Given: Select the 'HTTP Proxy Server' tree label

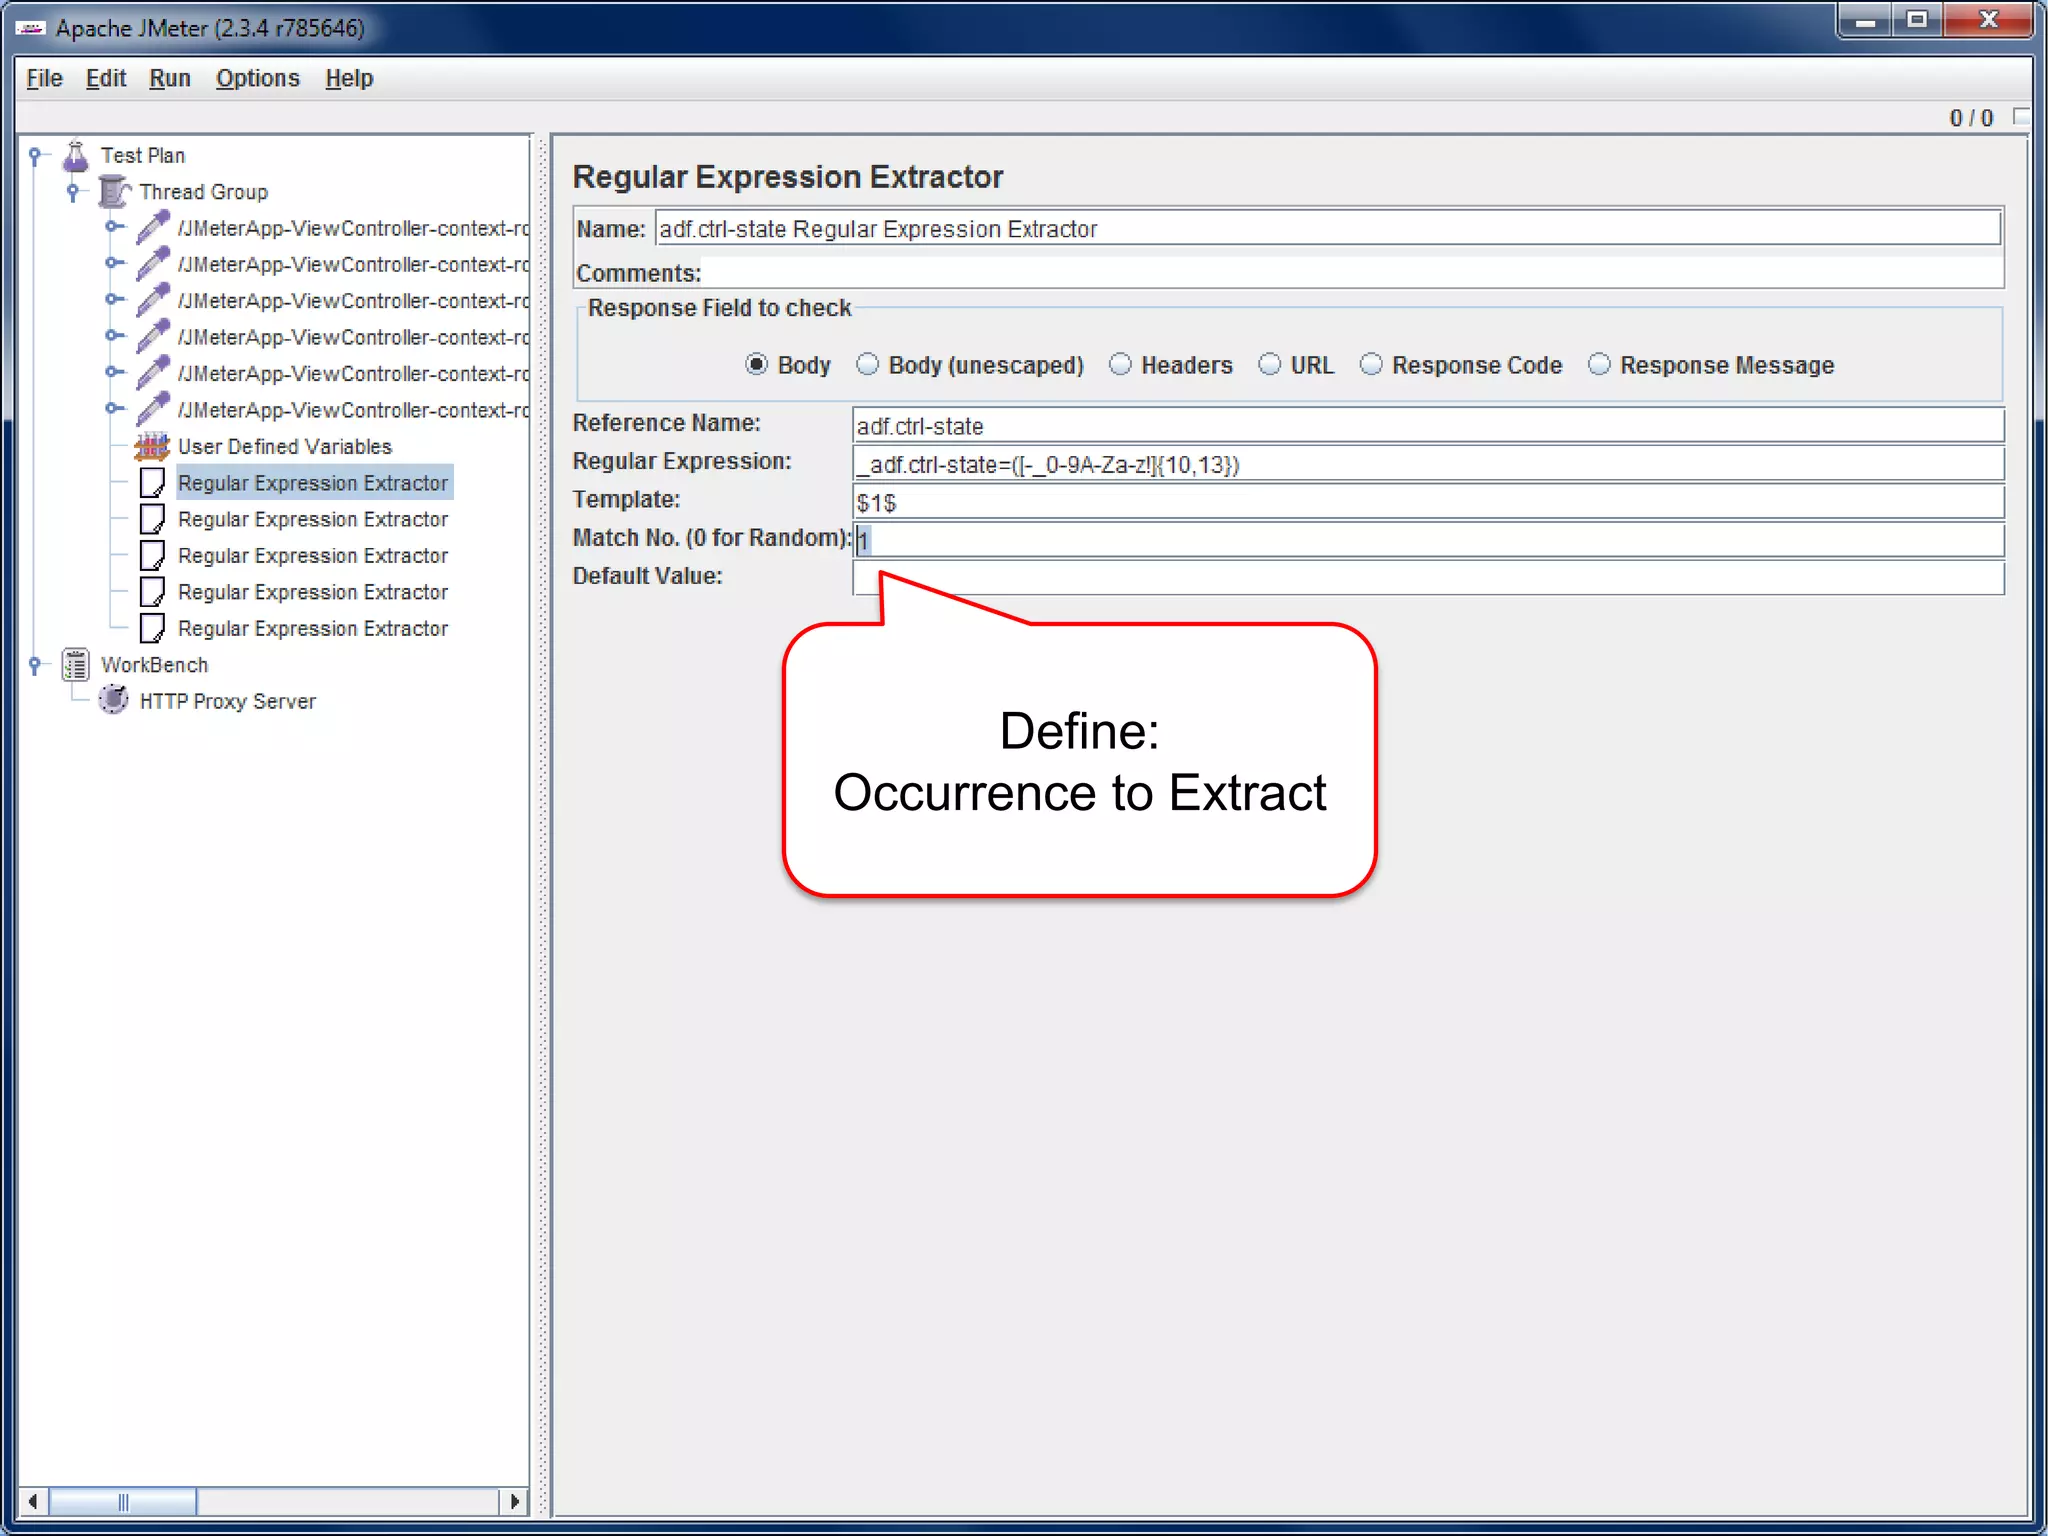Looking at the screenshot, I should tap(228, 701).
